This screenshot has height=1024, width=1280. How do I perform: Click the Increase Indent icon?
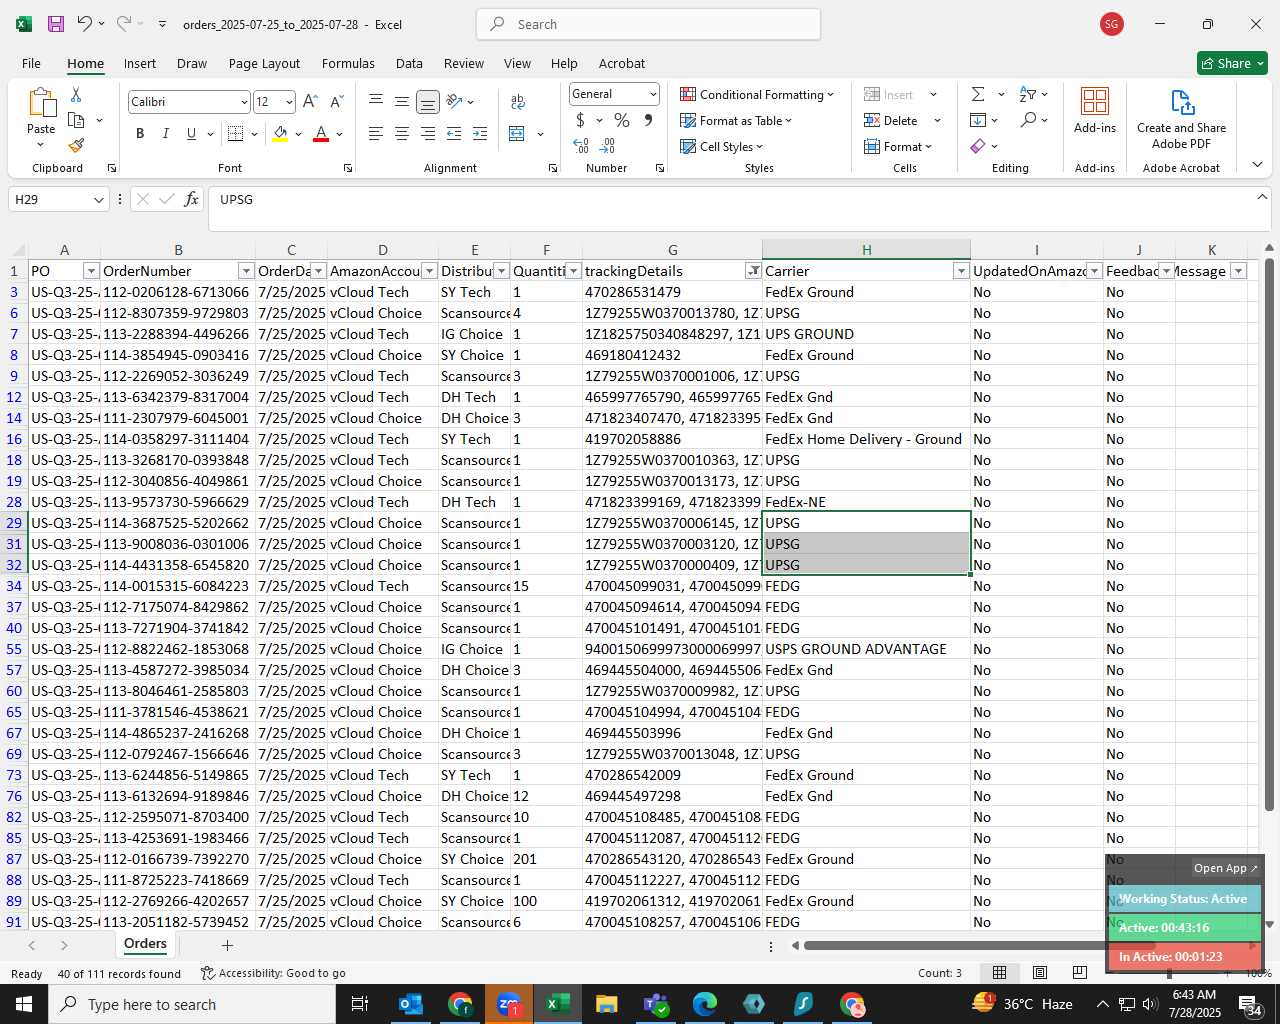click(480, 134)
